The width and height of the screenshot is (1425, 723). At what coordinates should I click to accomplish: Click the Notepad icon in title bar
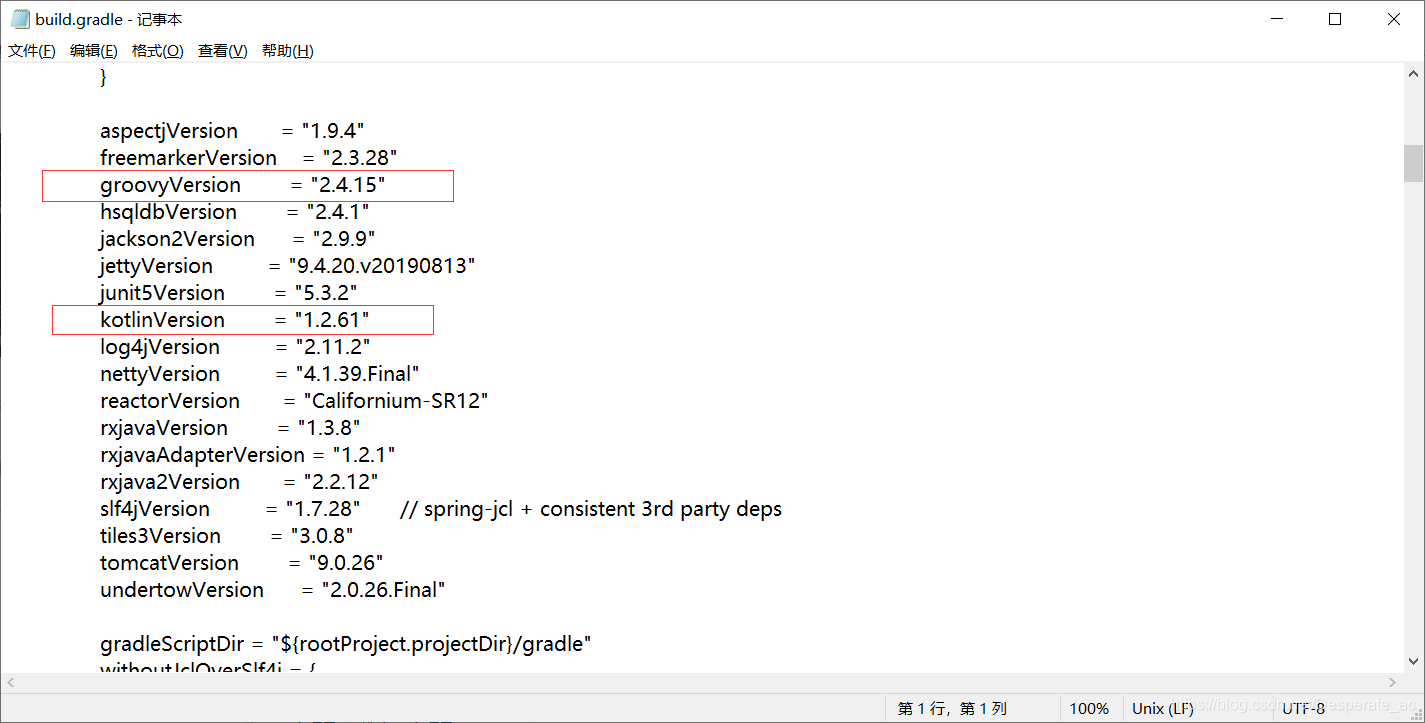coord(20,19)
